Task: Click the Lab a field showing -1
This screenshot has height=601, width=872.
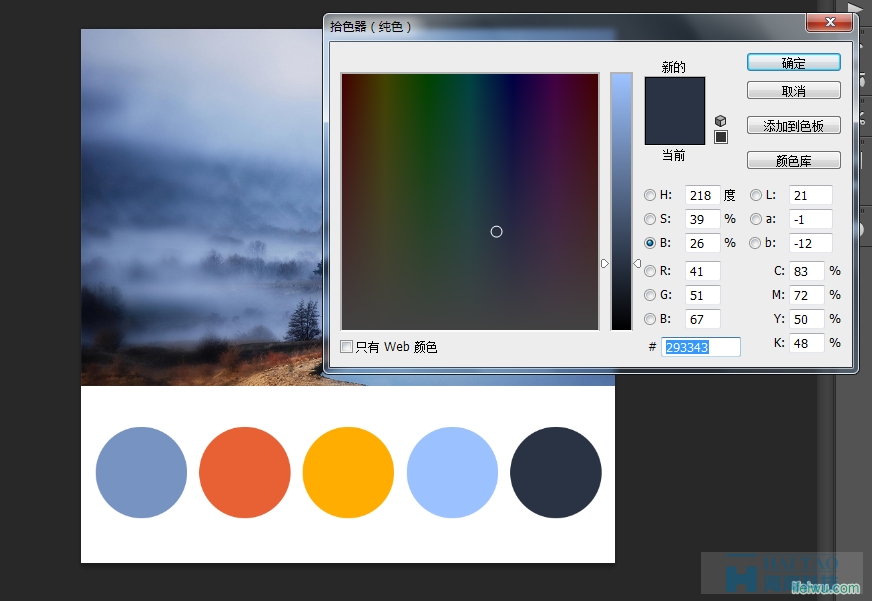Action: [x=810, y=219]
